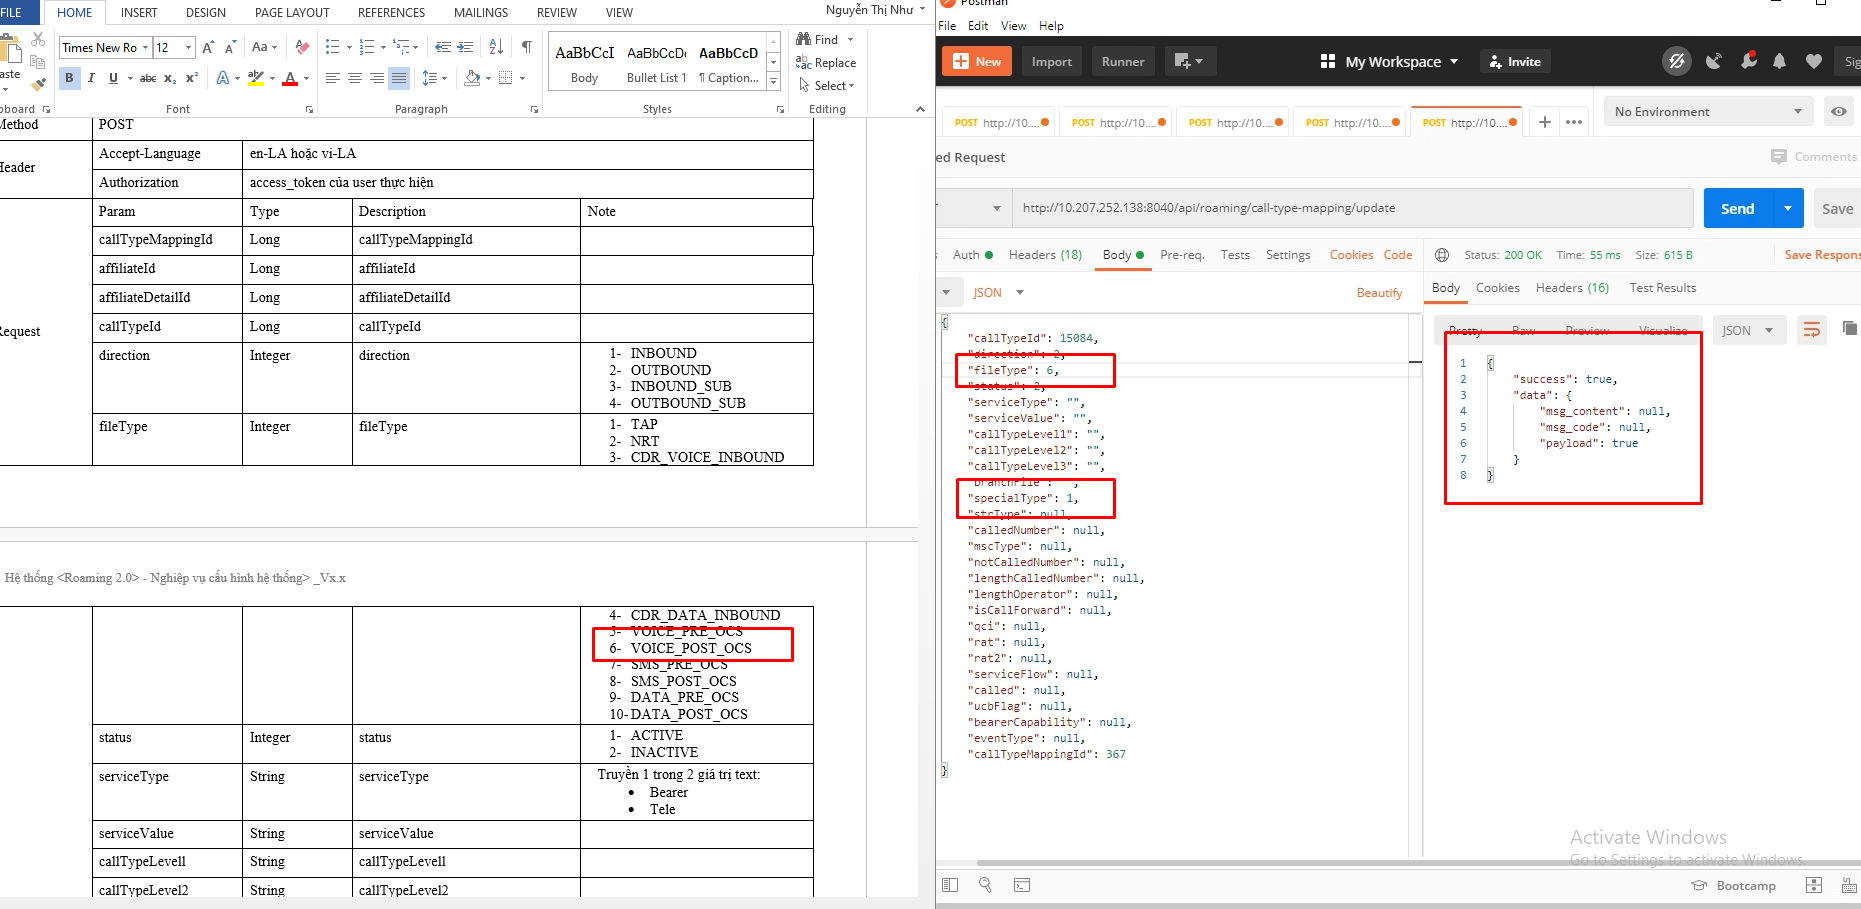
Task: Open the font size dropdown showing 12
Action: point(188,47)
